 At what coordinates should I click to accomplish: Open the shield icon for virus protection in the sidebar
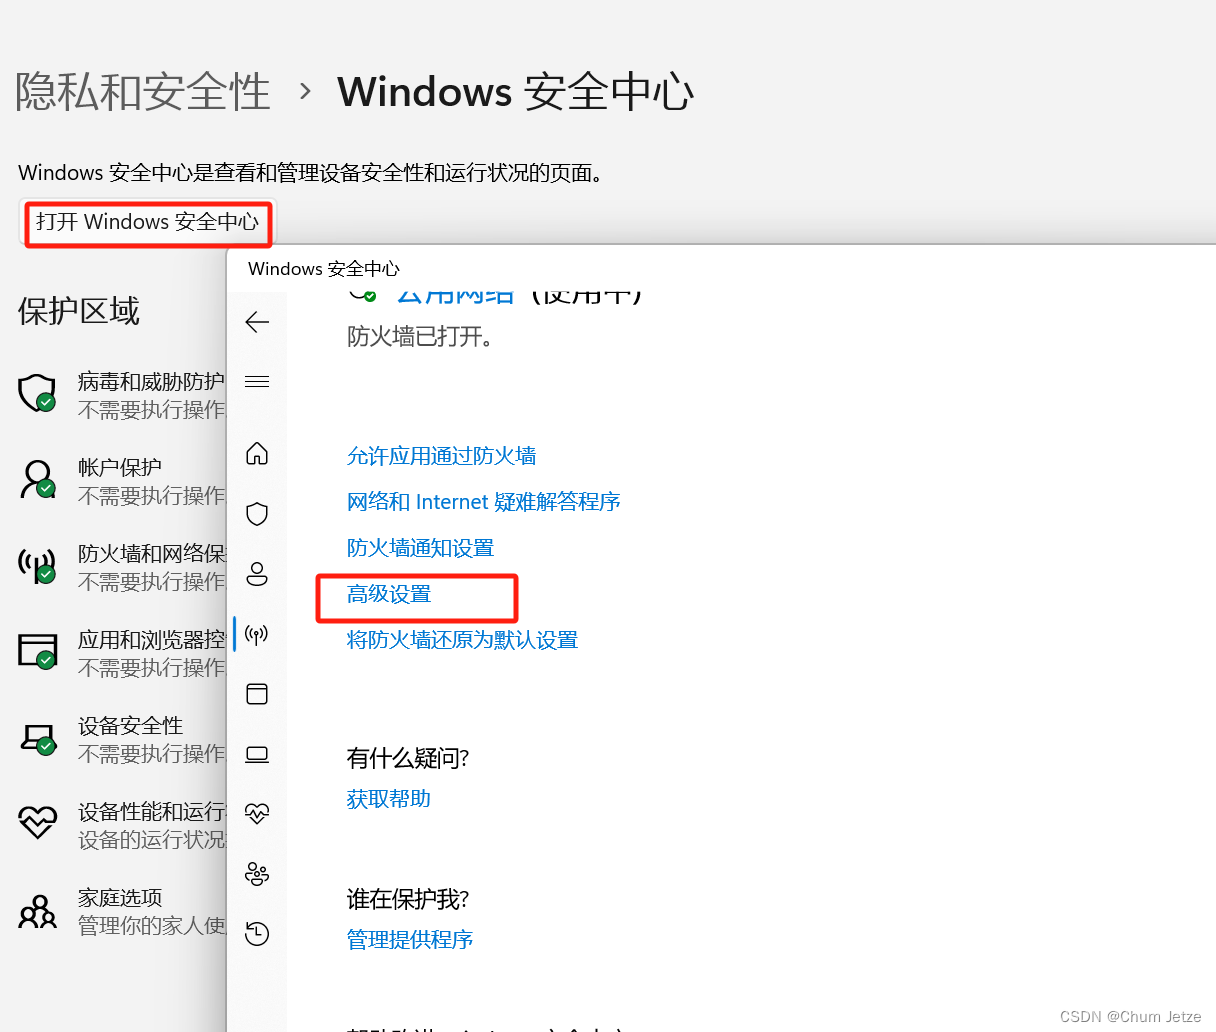257,514
